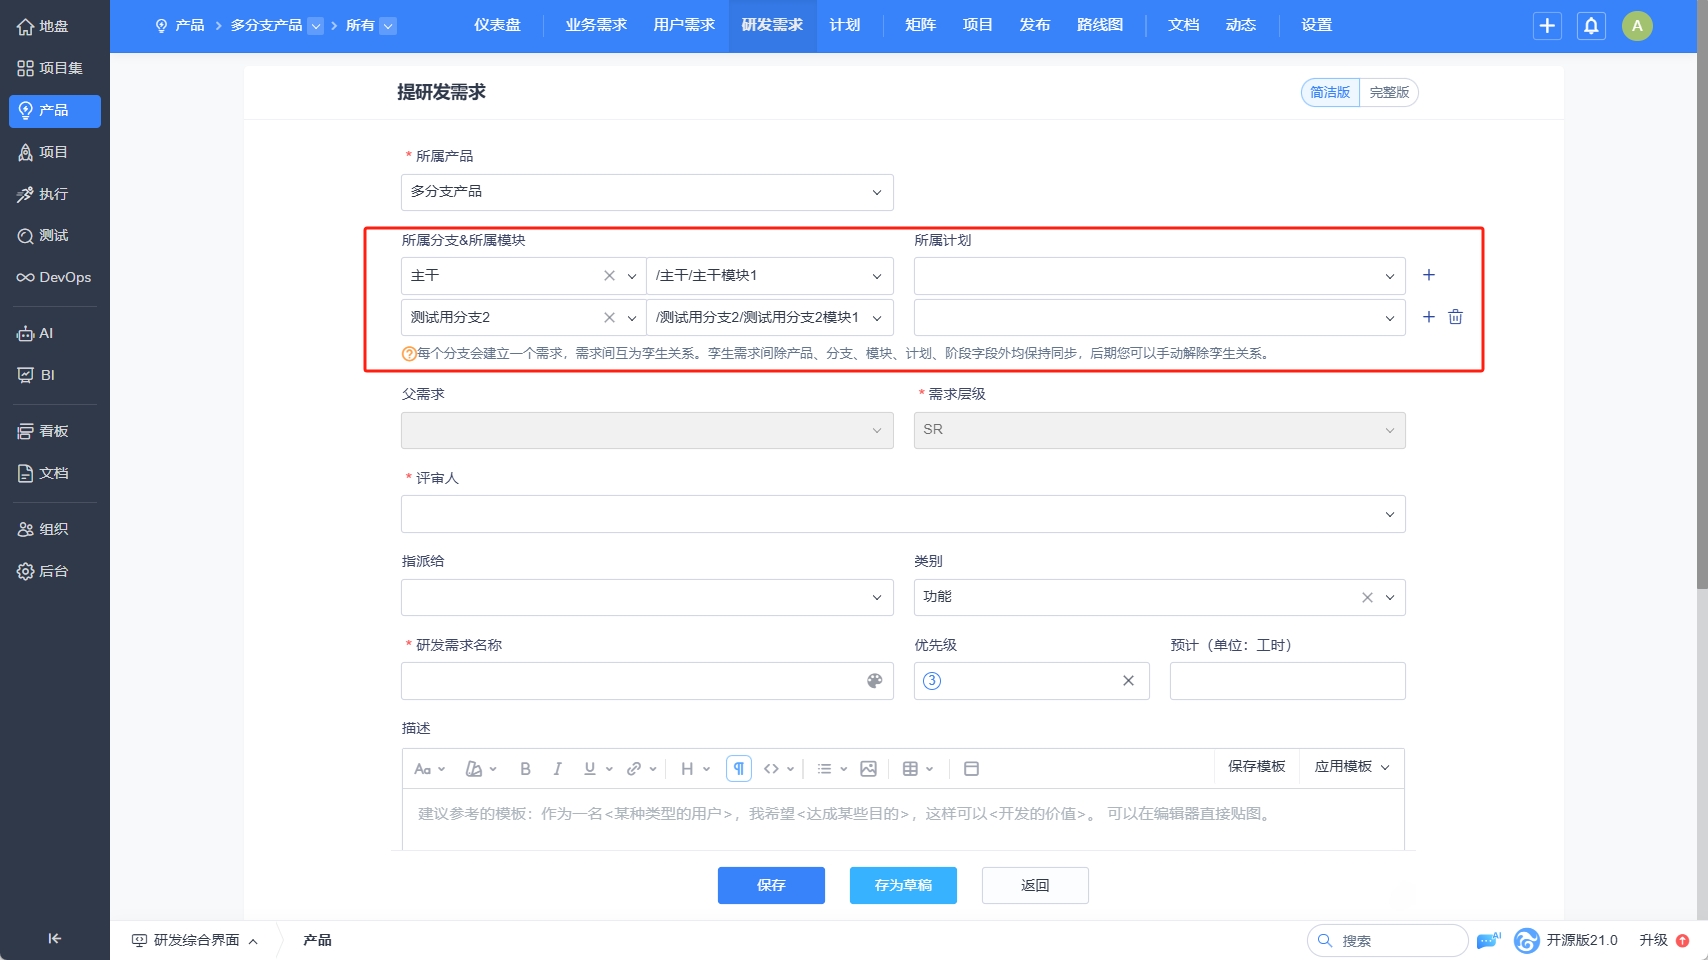Viewport: 1708px width, 960px height.
Task: Click the italic formatting icon
Action: (x=557, y=769)
